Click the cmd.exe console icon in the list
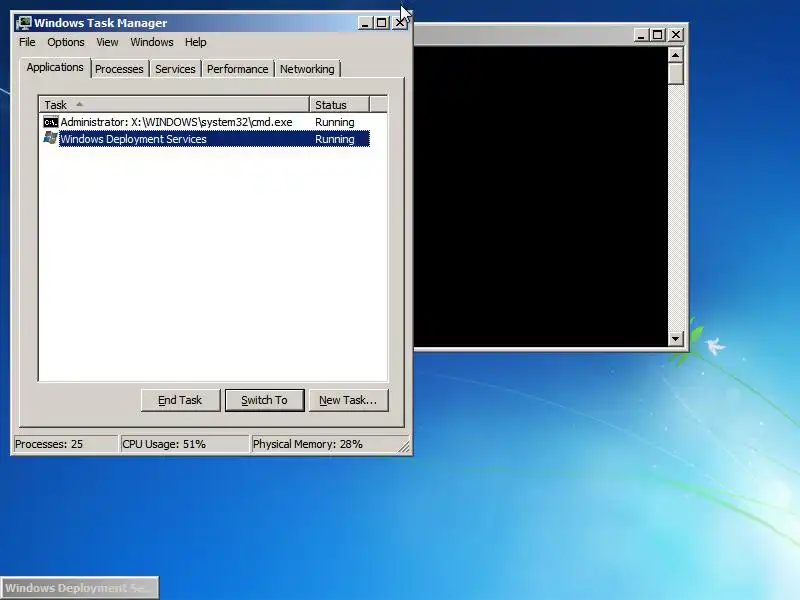This screenshot has width=800, height=600. point(51,122)
